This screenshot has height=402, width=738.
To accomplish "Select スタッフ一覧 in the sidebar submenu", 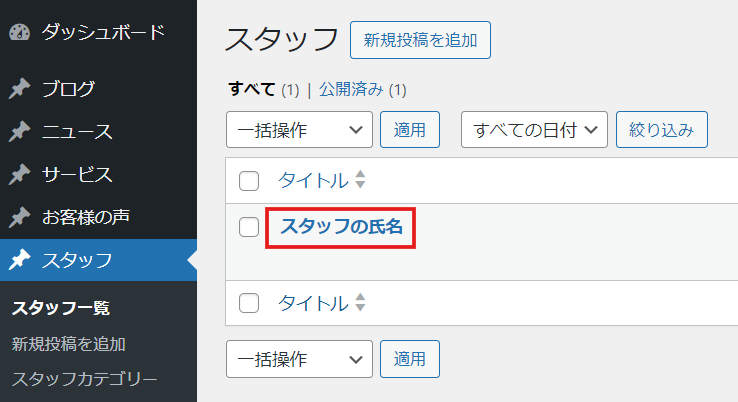I will coord(61,308).
